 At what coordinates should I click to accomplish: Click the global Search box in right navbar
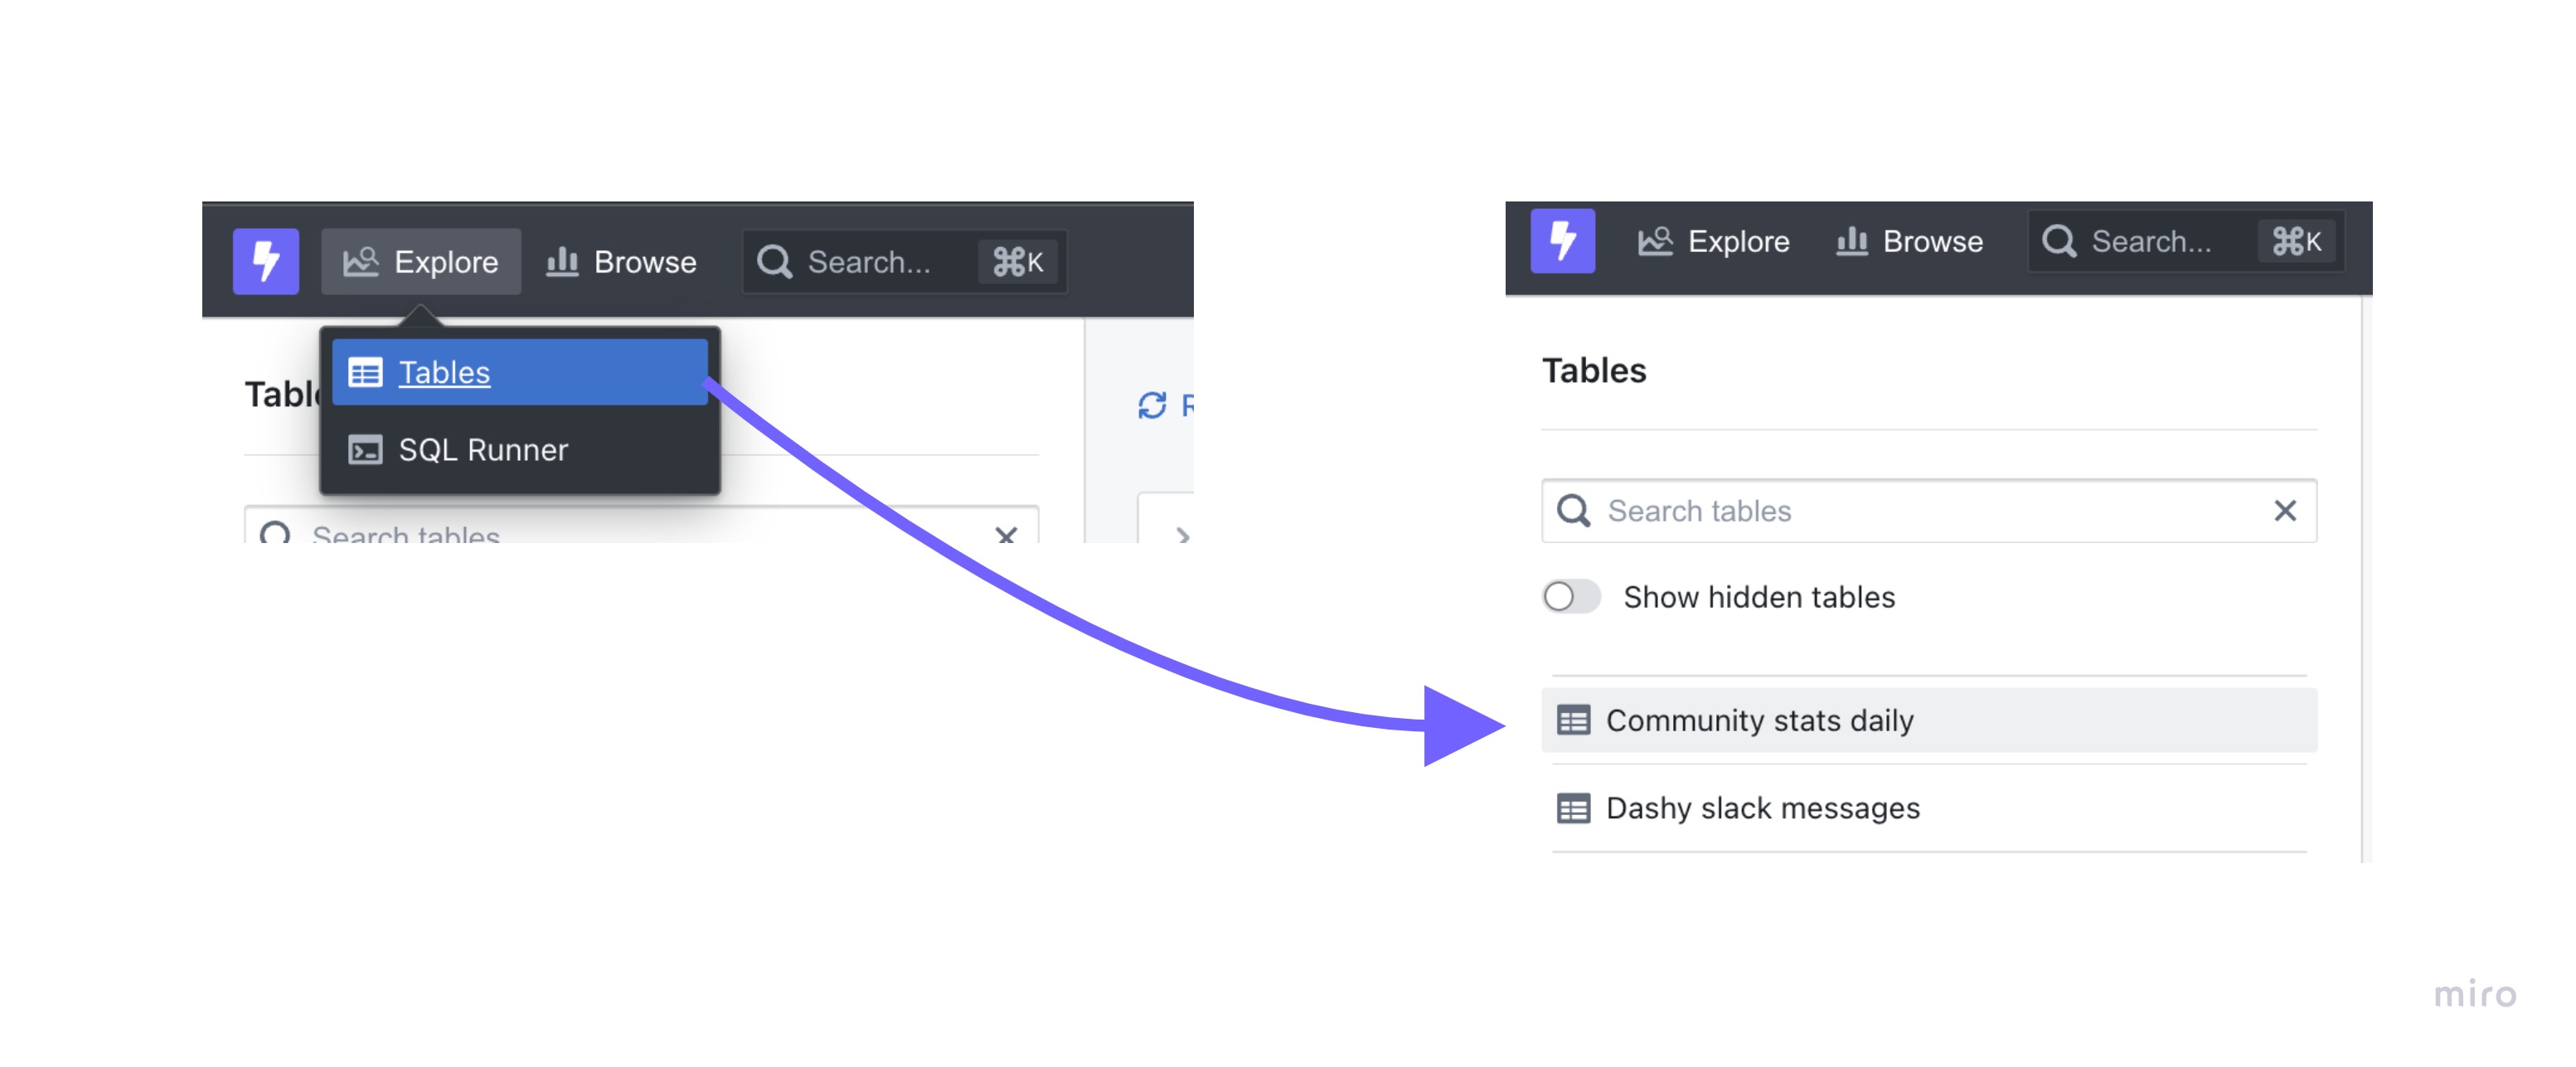pyautogui.click(x=2187, y=241)
